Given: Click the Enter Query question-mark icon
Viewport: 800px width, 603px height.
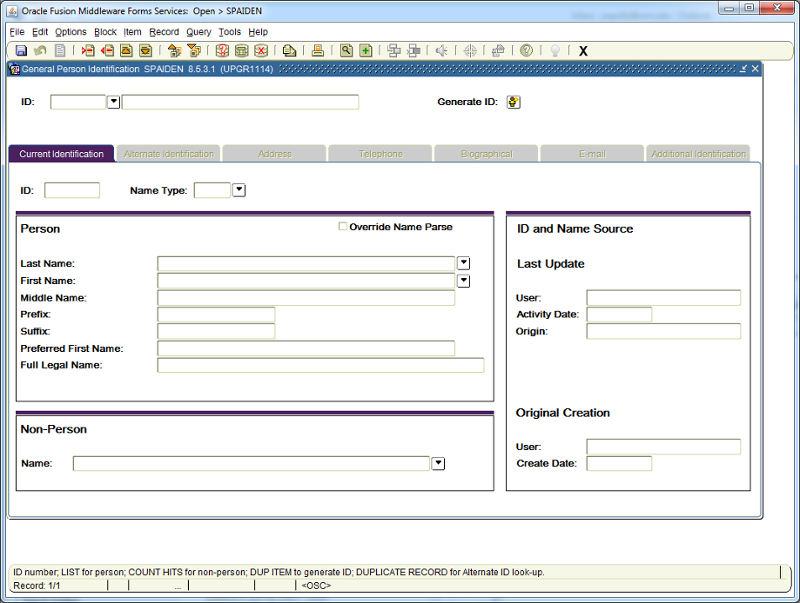Looking at the screenshot, I should coord(222,51).
